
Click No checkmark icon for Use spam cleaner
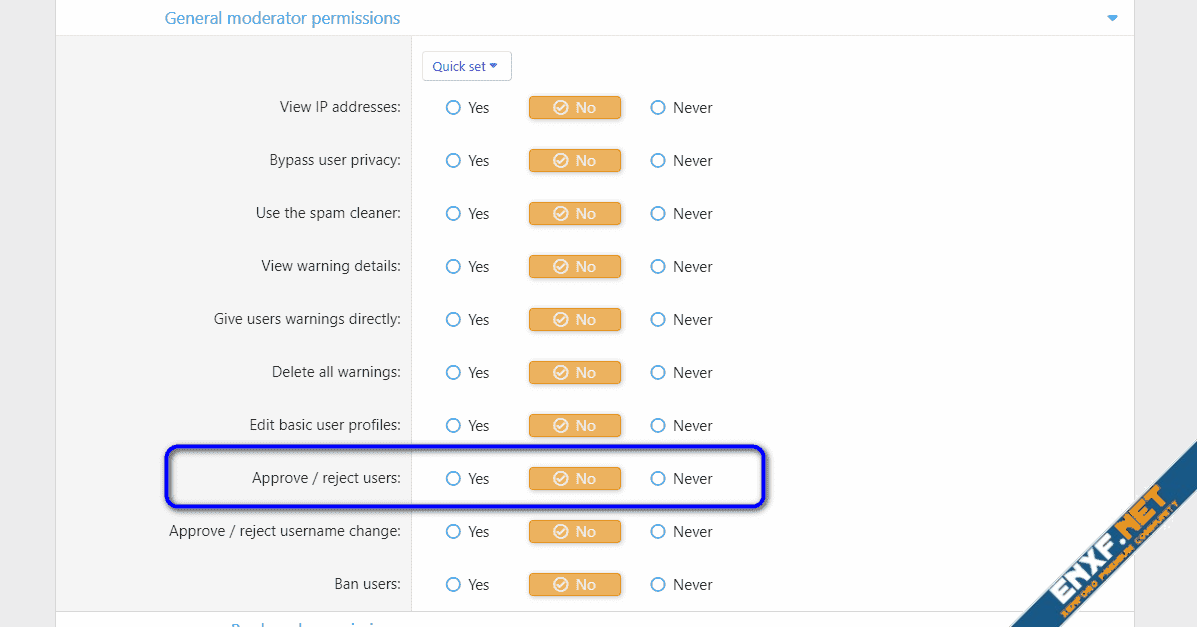coord(561,214)
